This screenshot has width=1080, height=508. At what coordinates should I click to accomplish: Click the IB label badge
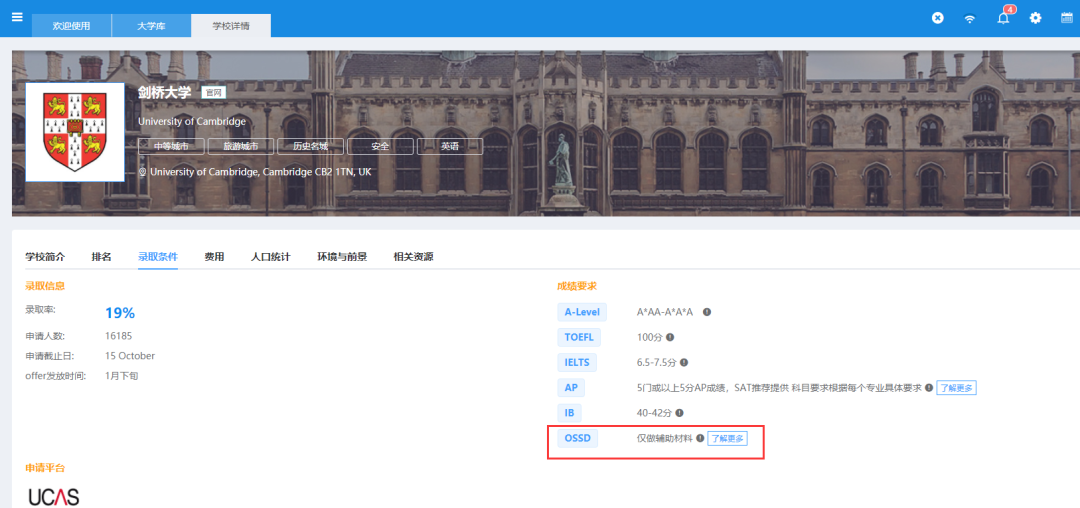tap(569, 413)
